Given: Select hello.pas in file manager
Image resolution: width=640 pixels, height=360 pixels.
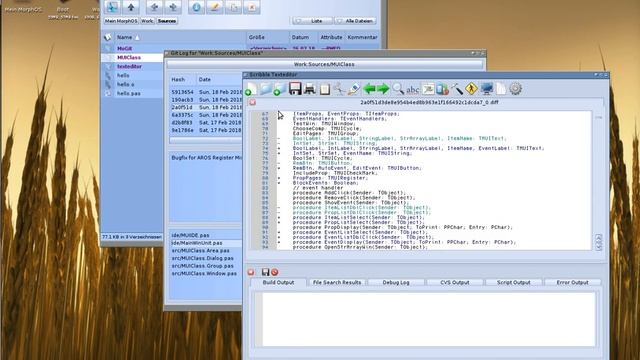Looking at the screenshot, I should click(133, 93).
